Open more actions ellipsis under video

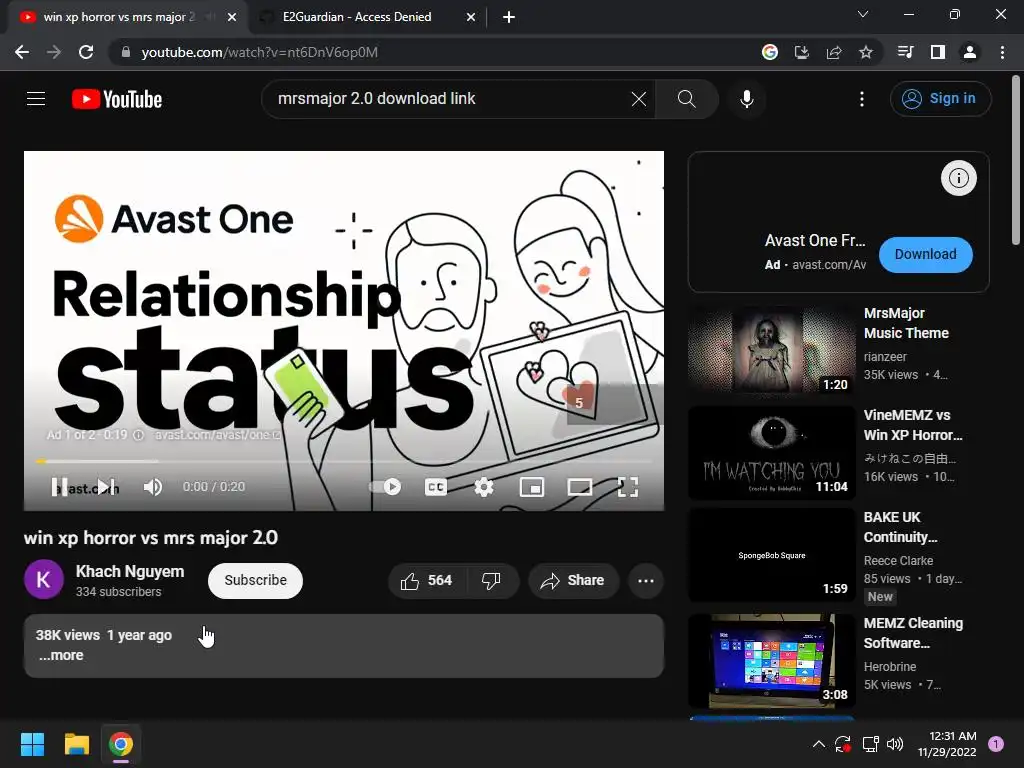point(646,581)
